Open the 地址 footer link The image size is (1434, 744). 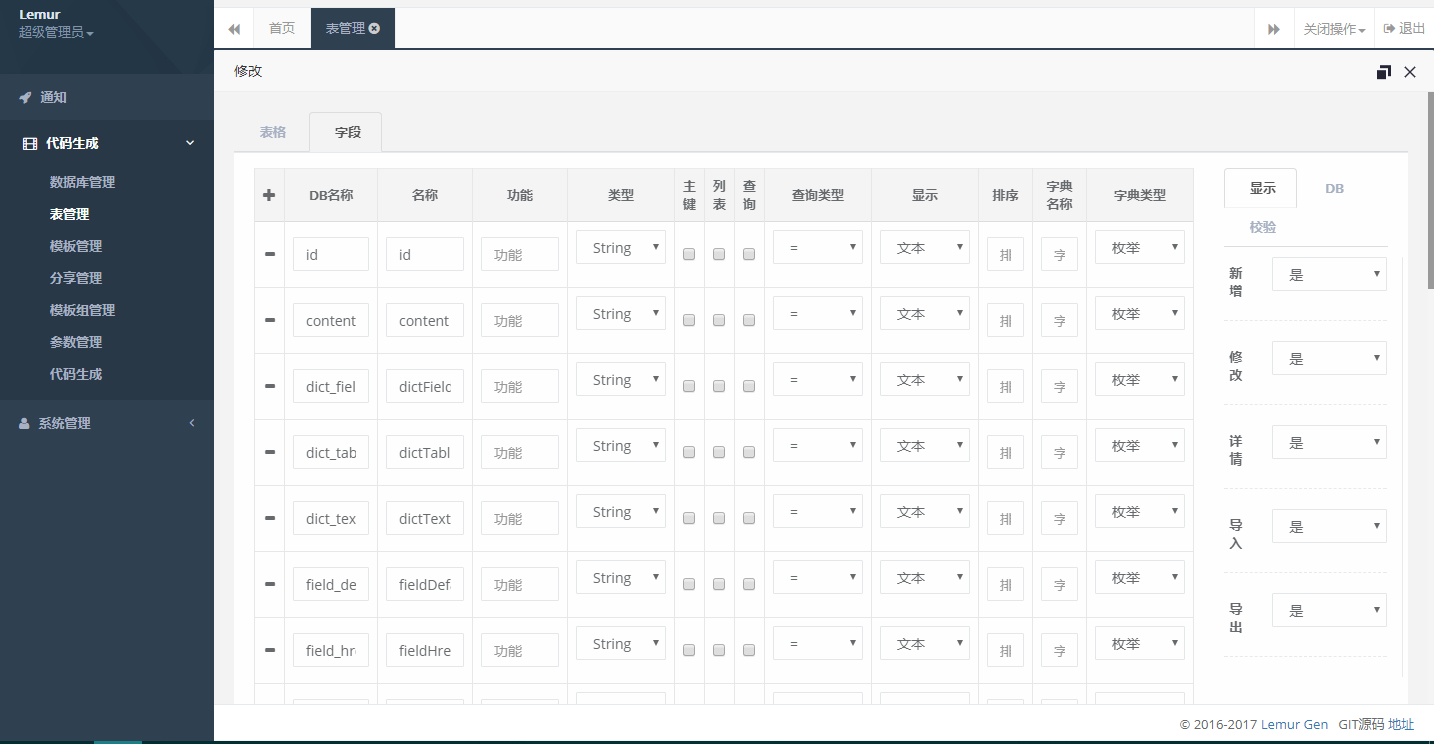[1401, 724]
